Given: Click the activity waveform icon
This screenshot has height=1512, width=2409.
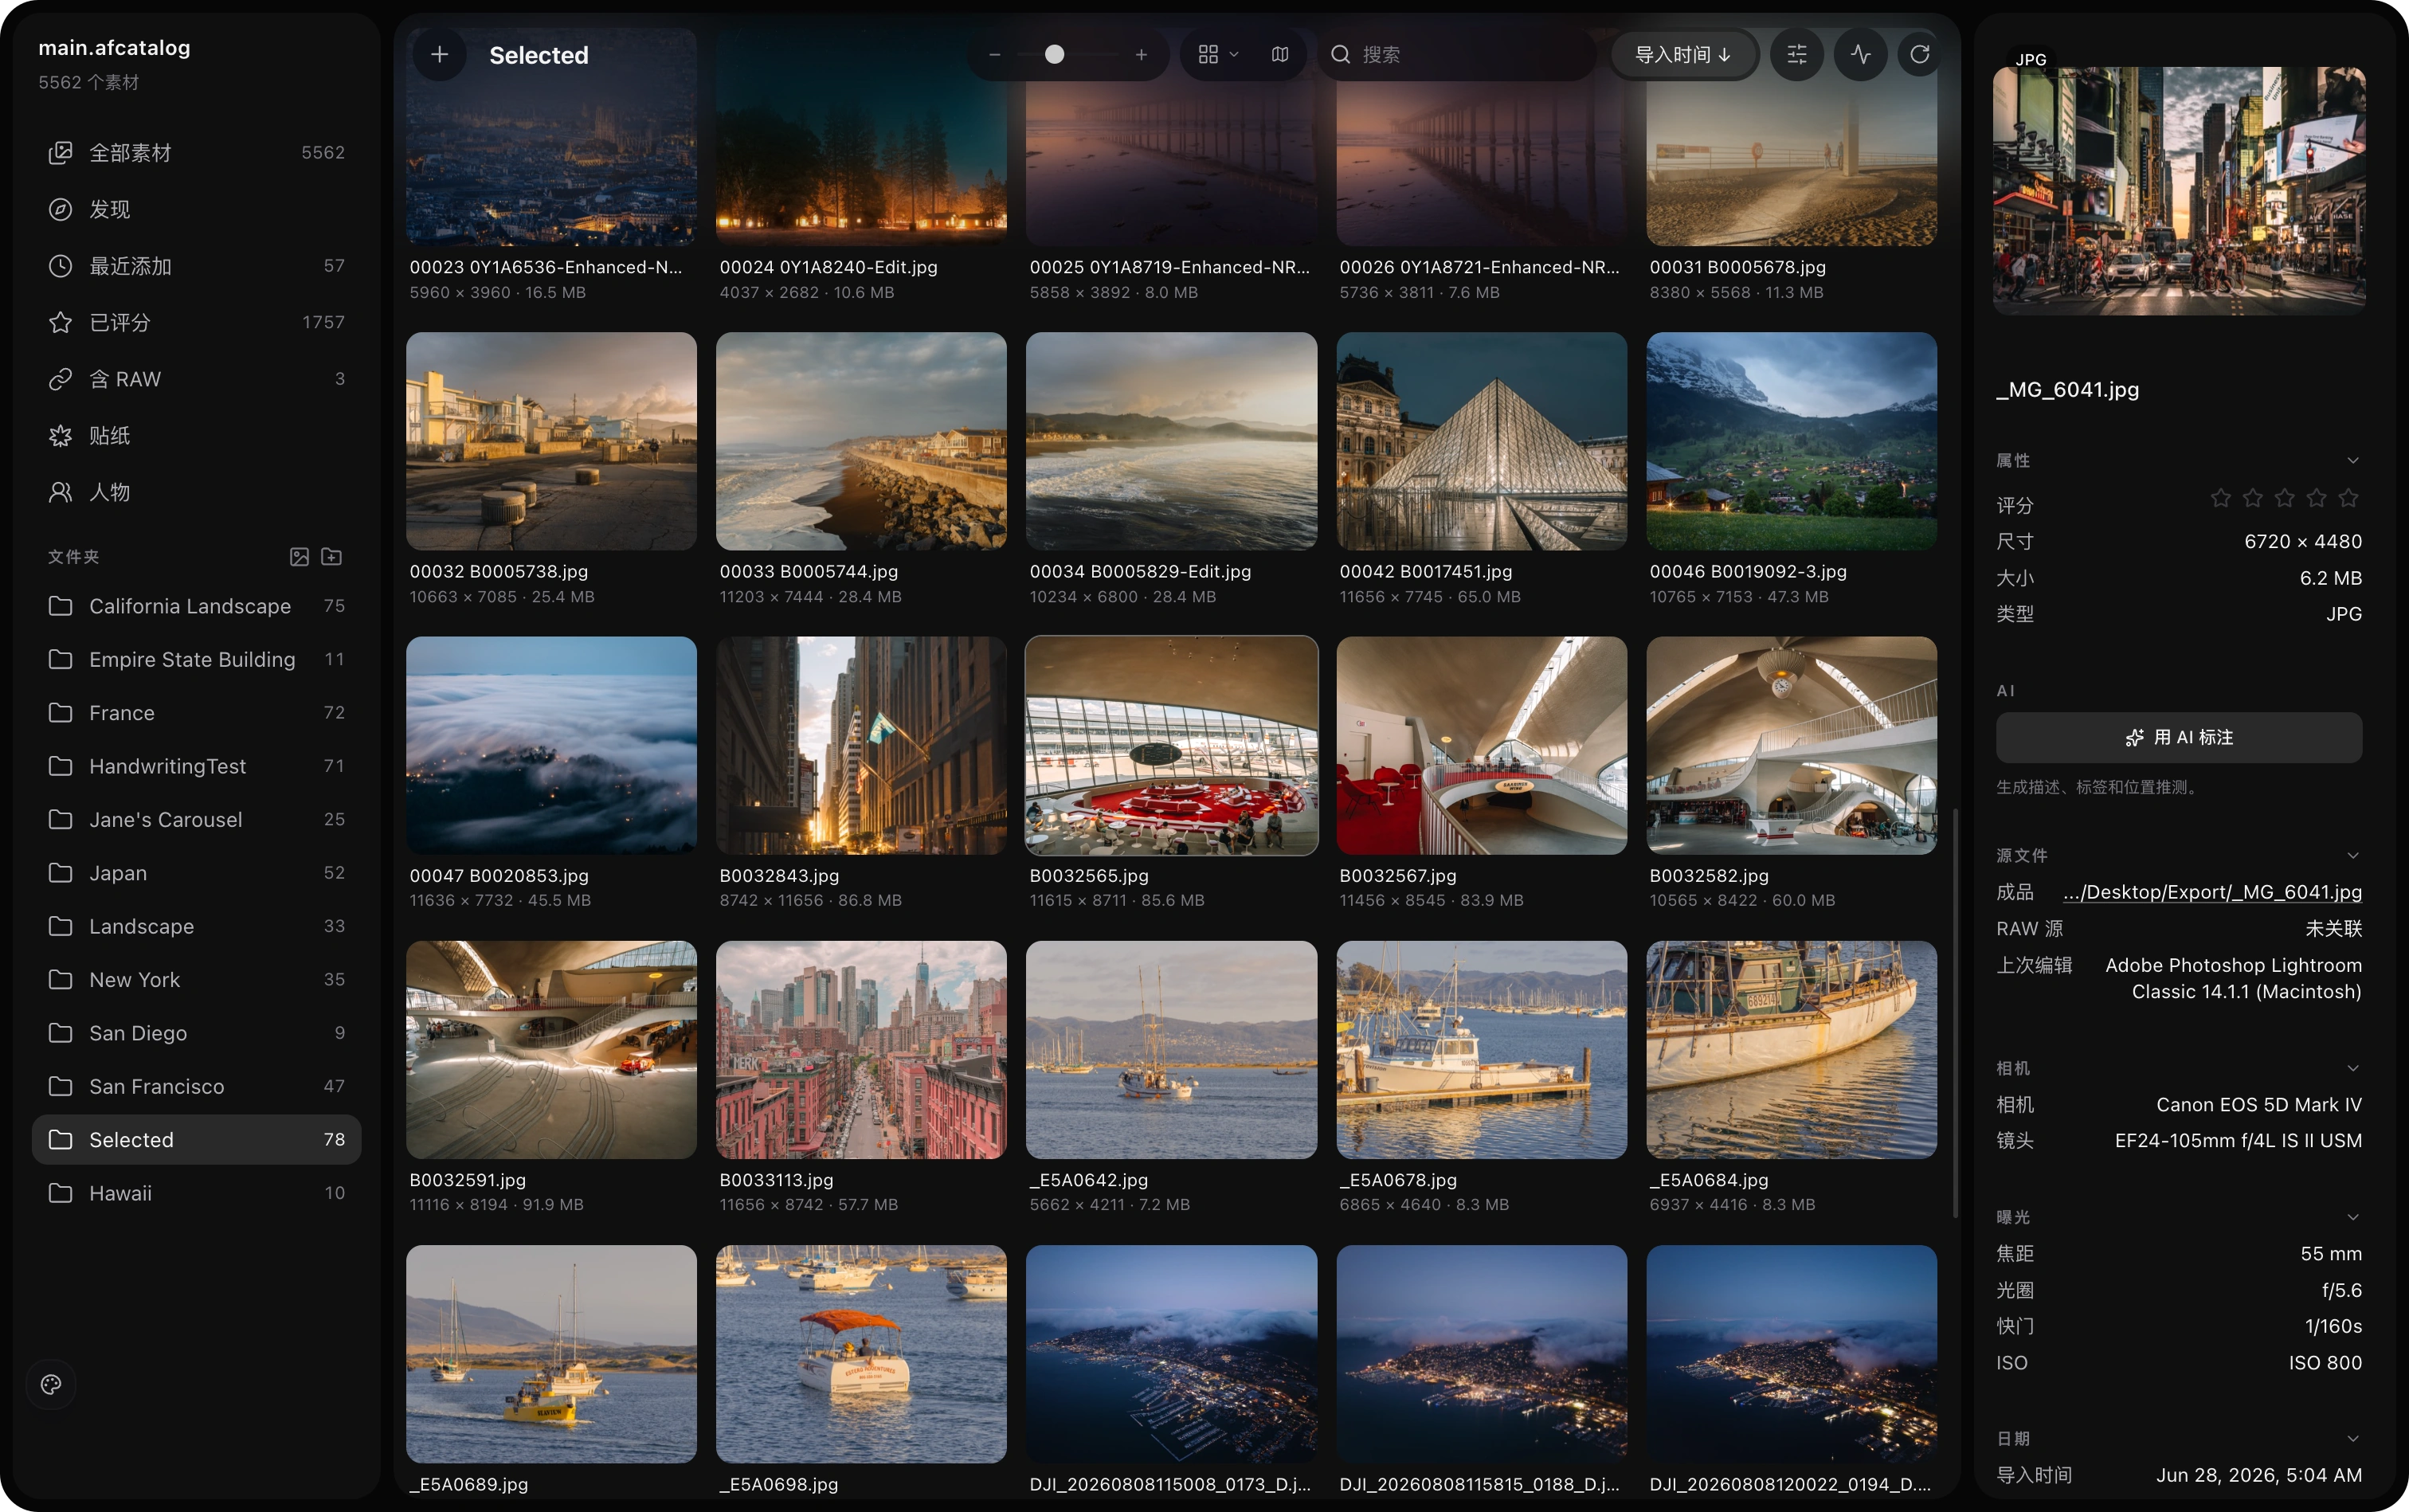Looking at the screenshot, I should (x=1860, y=55).
